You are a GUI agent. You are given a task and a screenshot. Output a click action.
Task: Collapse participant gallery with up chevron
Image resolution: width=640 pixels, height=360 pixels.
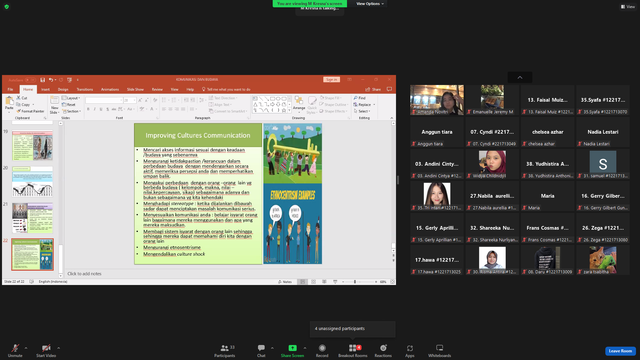[x=520, y=78]
